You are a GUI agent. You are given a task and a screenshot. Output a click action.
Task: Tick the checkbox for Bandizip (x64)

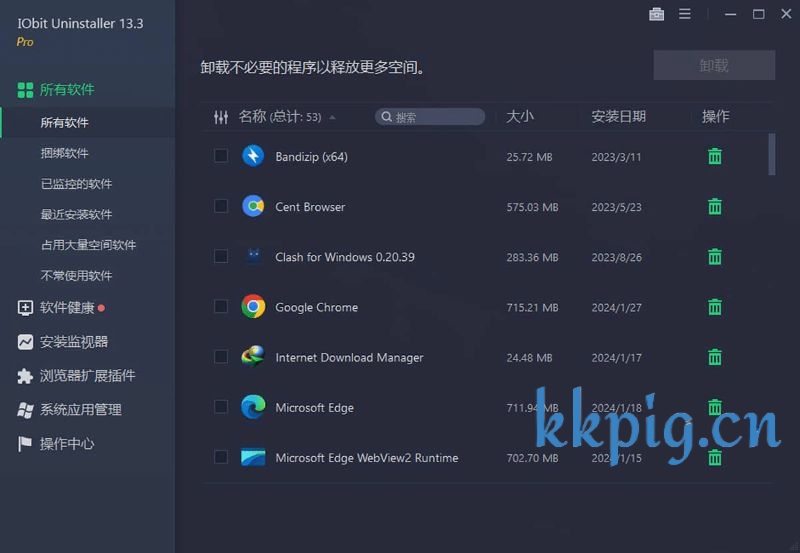pyautogui.click(x=221, y=156)
